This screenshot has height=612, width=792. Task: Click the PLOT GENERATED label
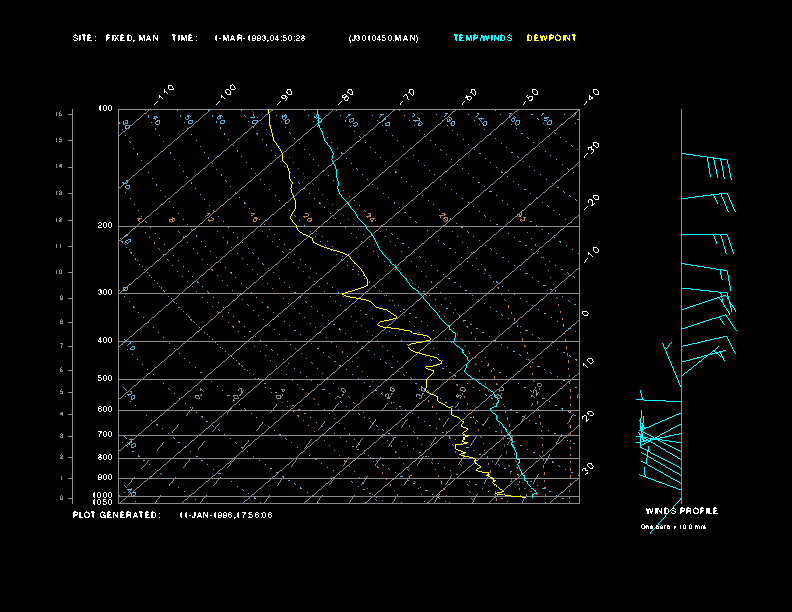click(115, 515)
